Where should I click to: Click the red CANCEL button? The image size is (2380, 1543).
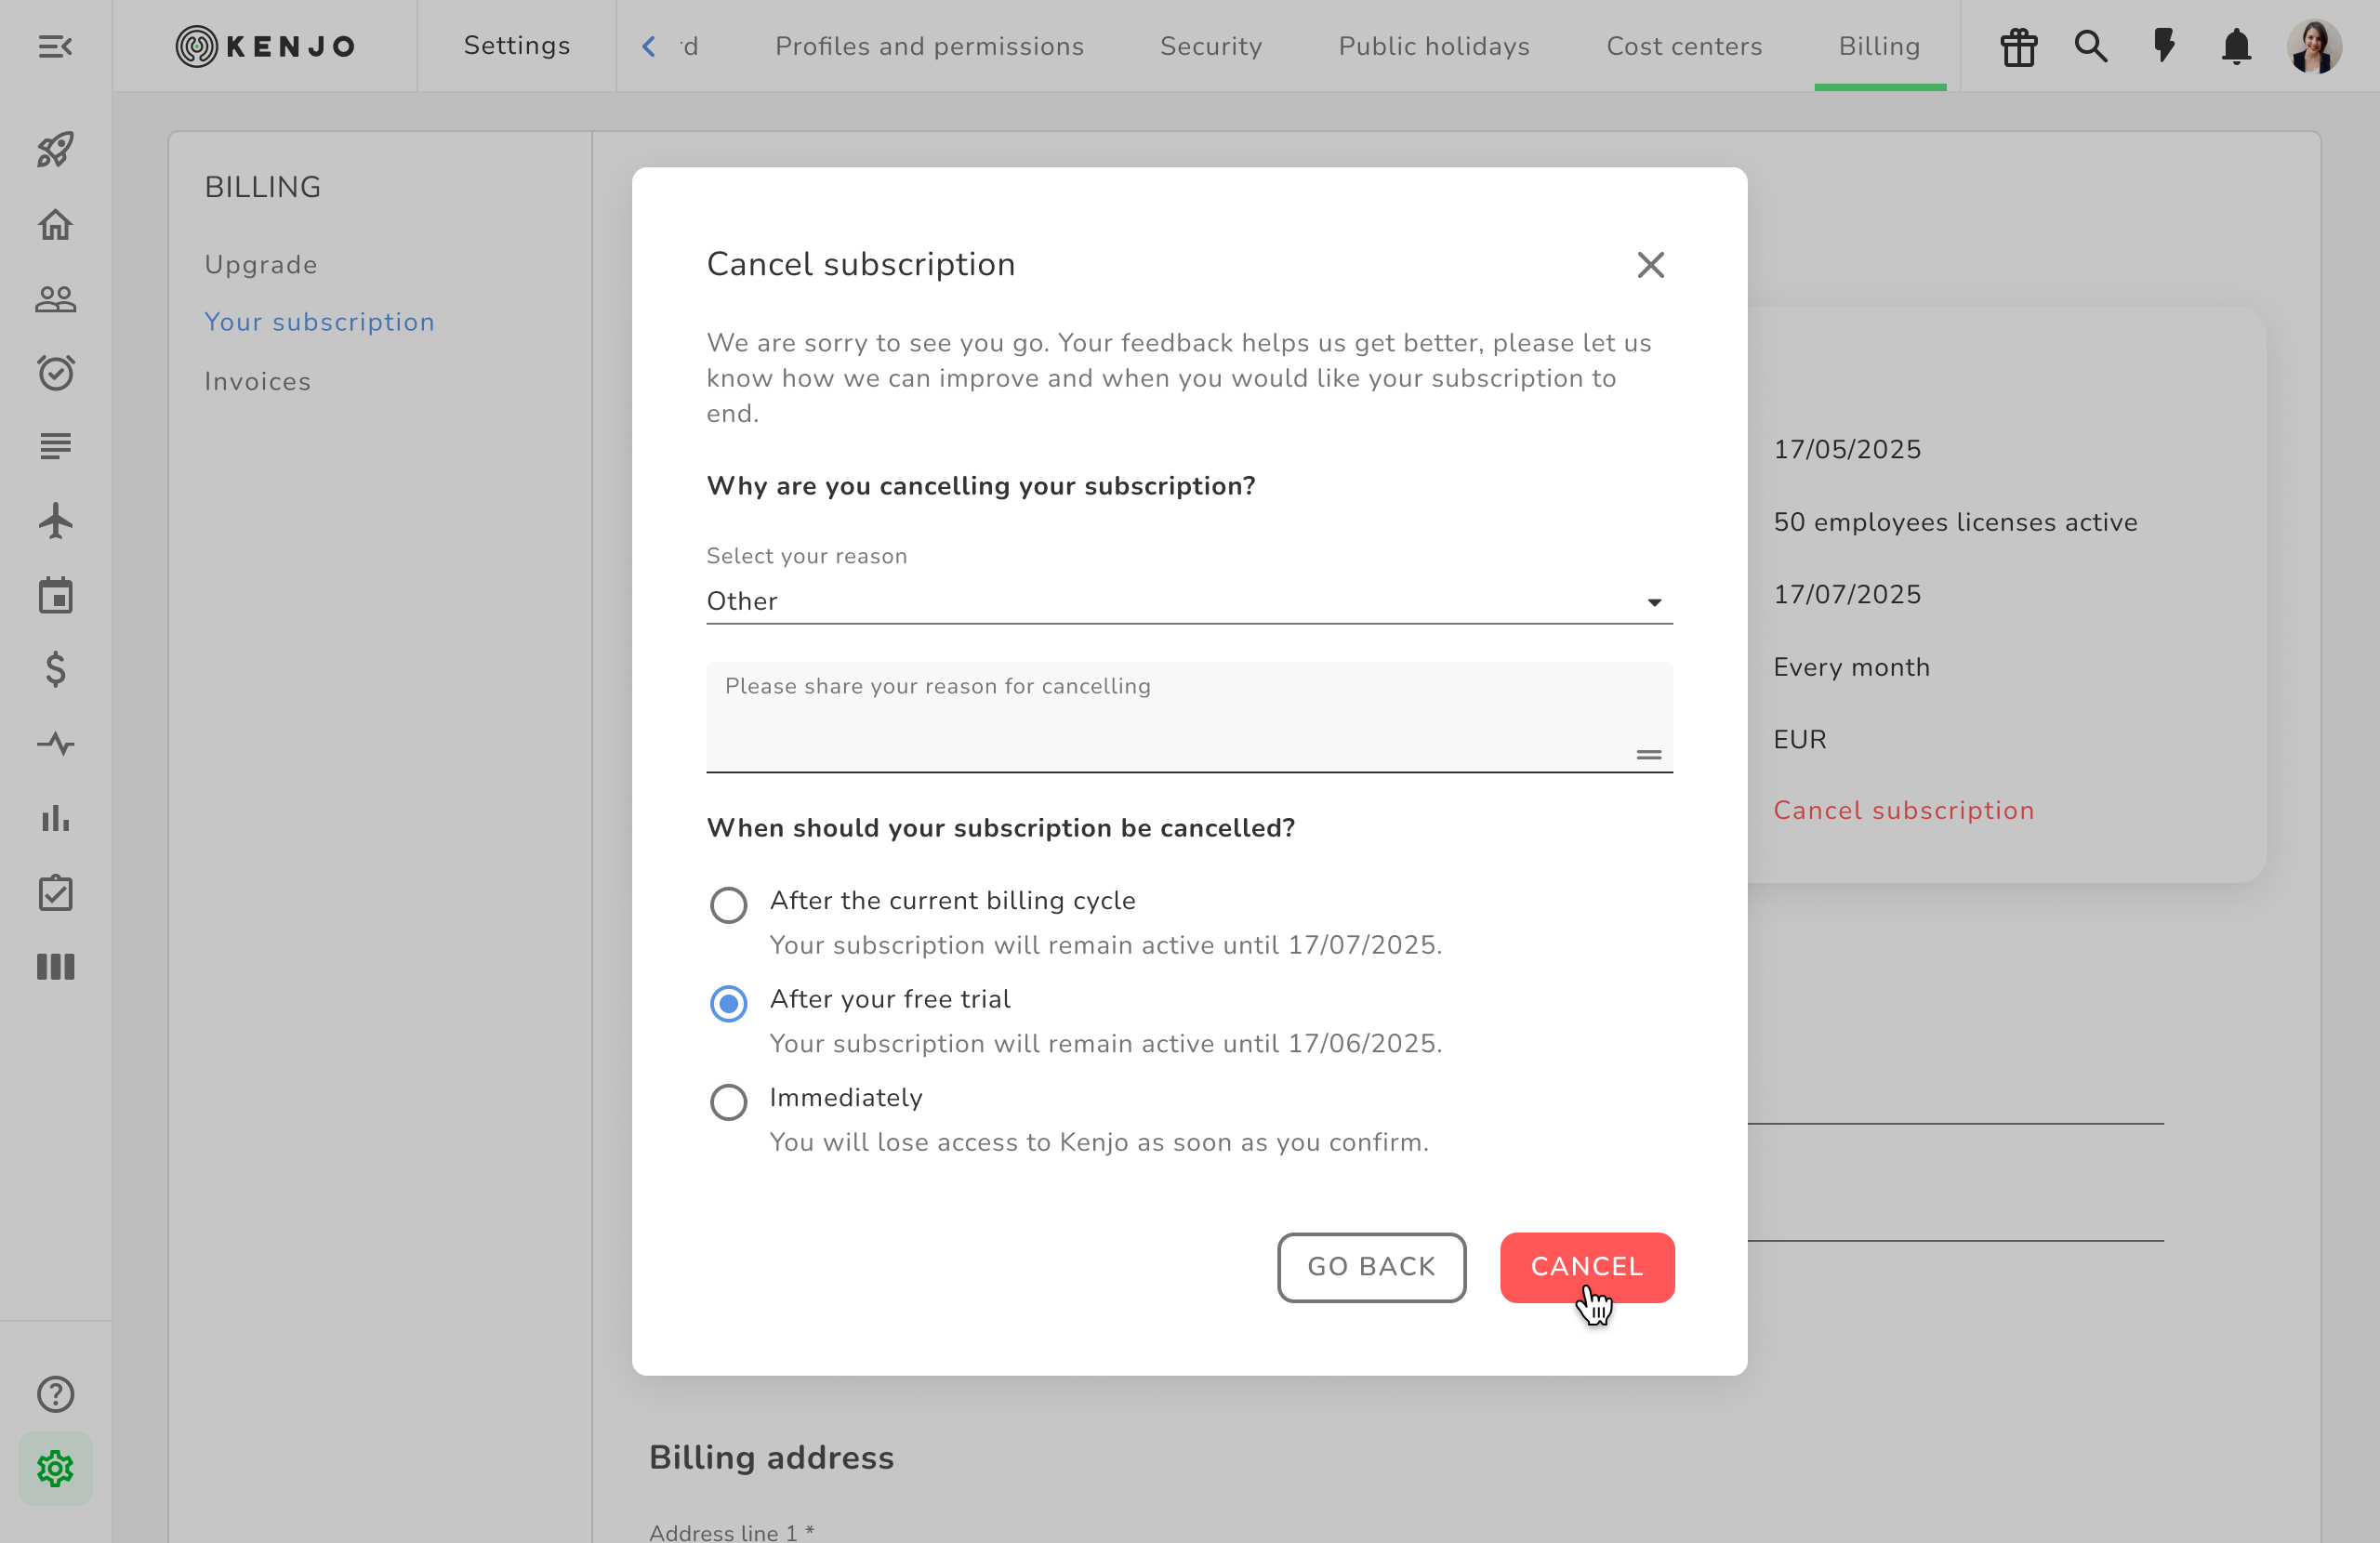pos(1586,1266)
